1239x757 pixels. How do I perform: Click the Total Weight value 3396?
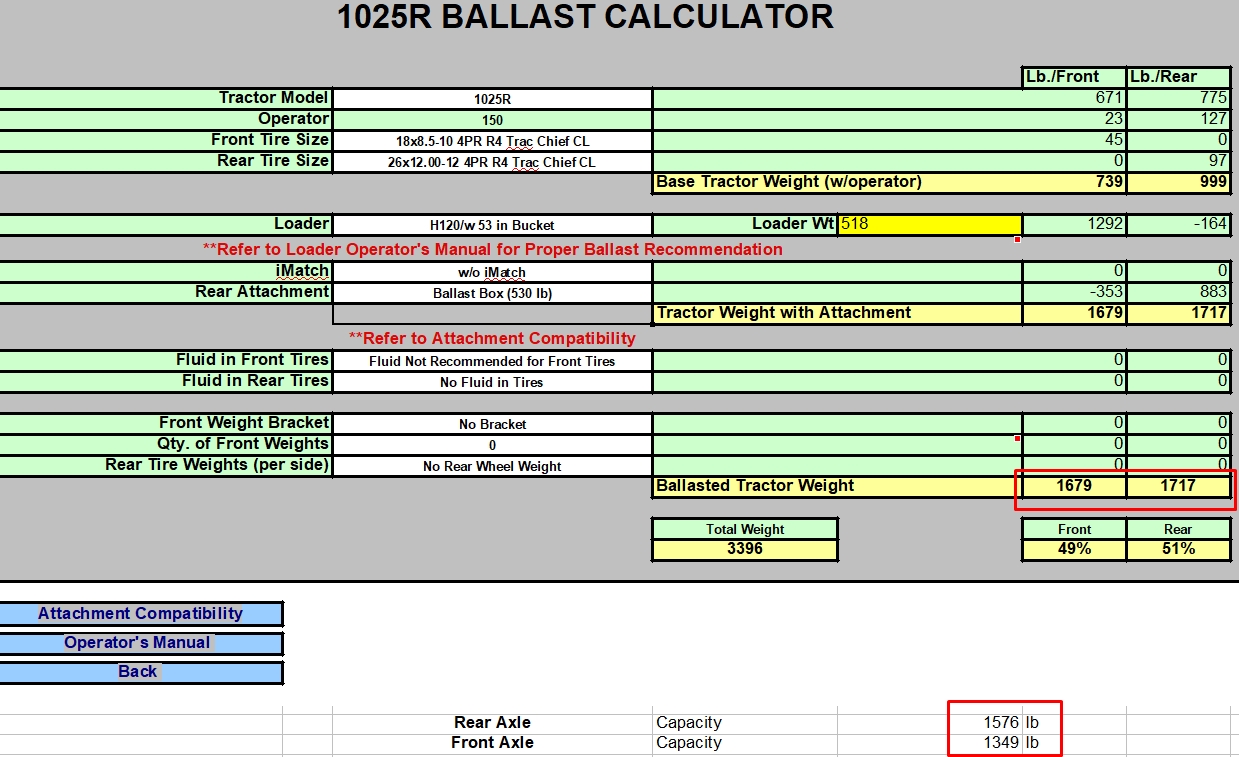pos(745,549)
